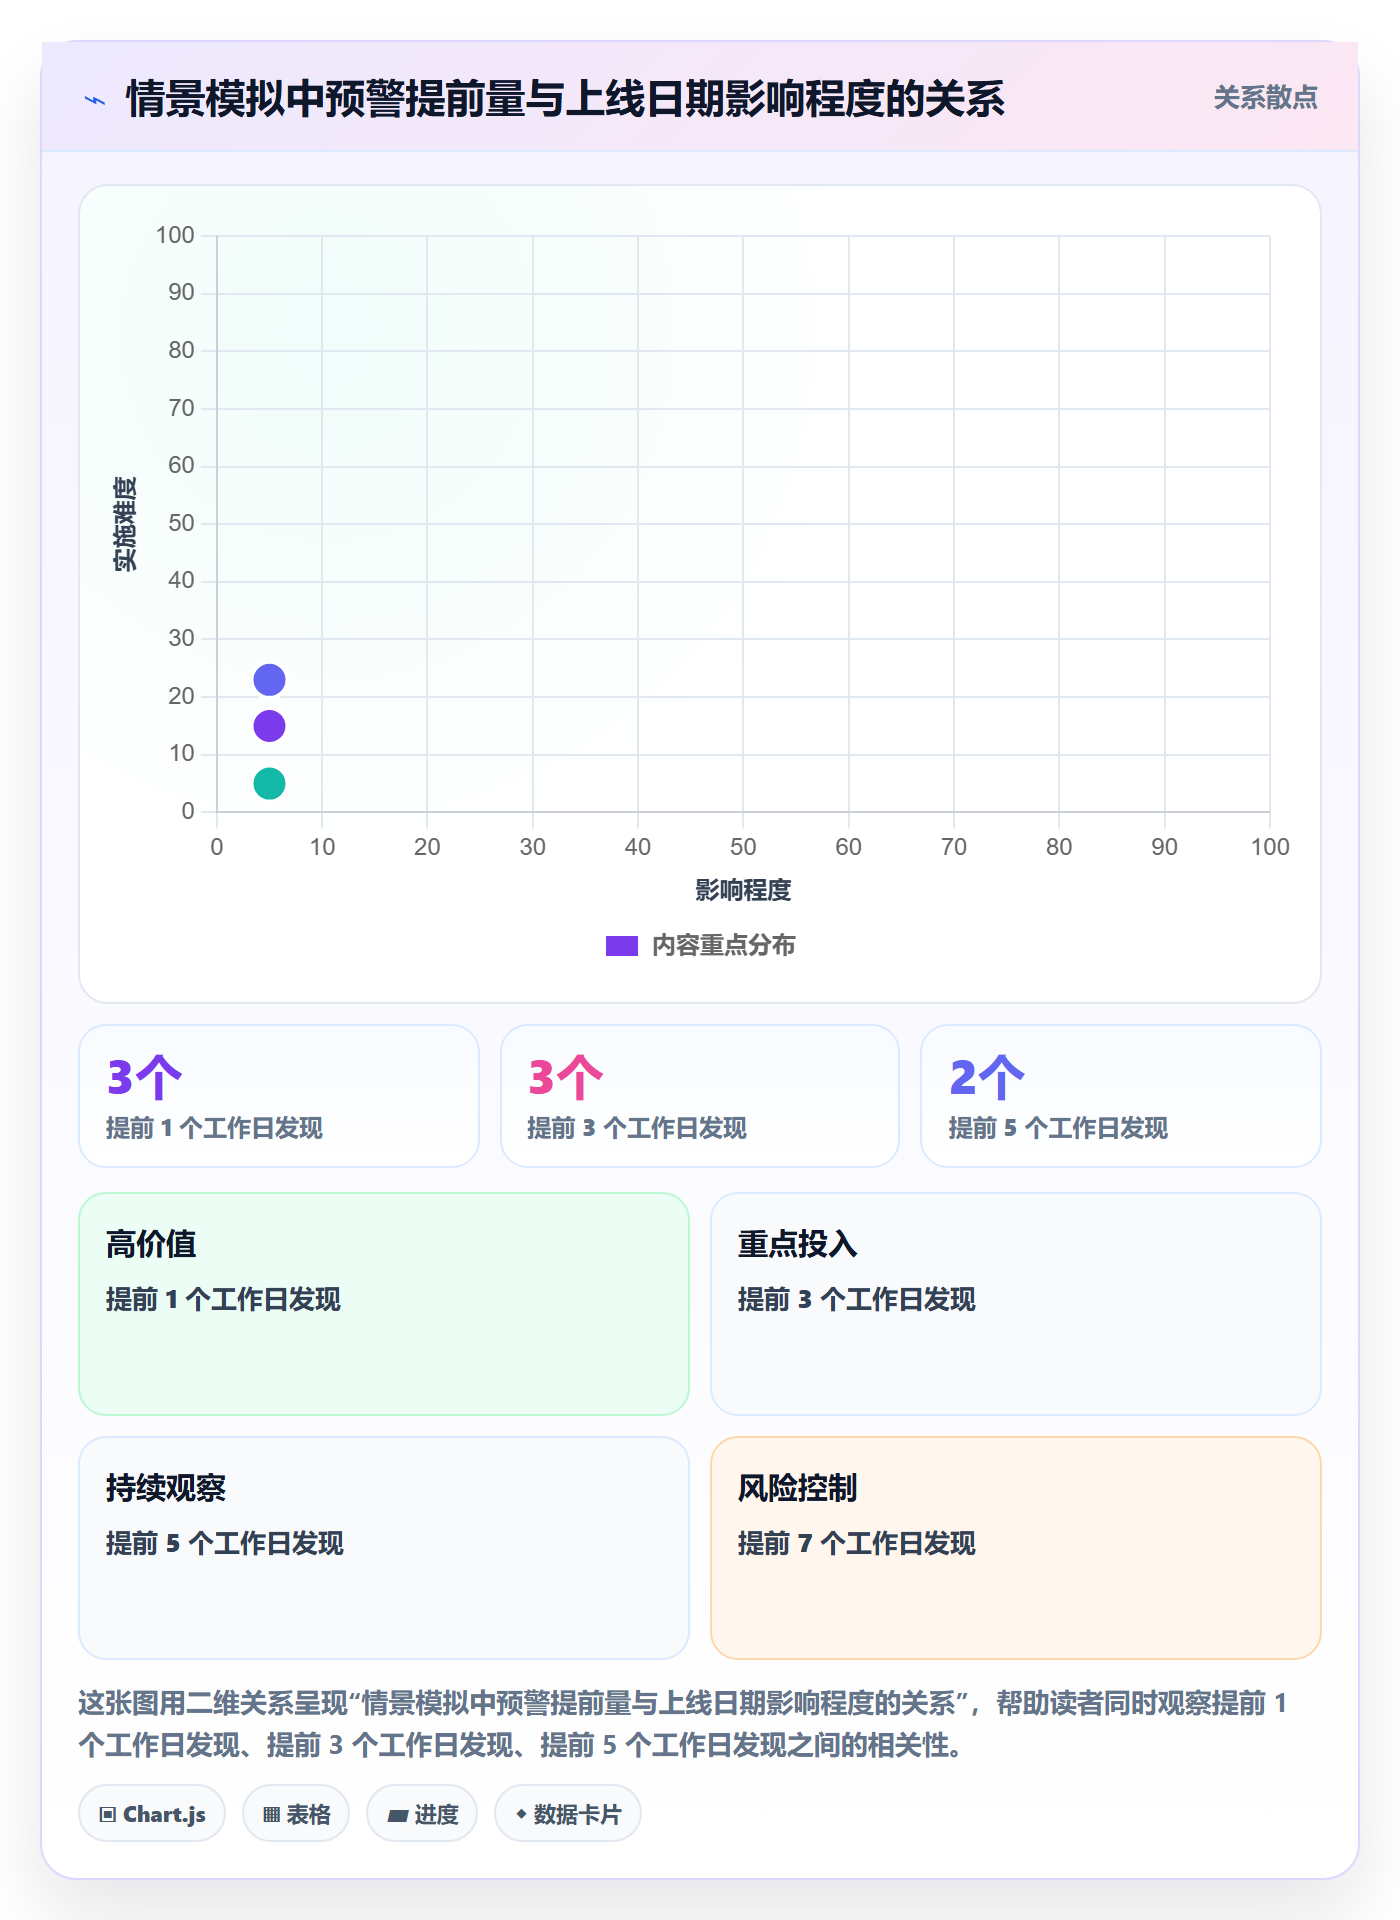This screenshot has height=1920, width=1400.
Task: Click the x-axis tick label 50
Action: [743, 847]
